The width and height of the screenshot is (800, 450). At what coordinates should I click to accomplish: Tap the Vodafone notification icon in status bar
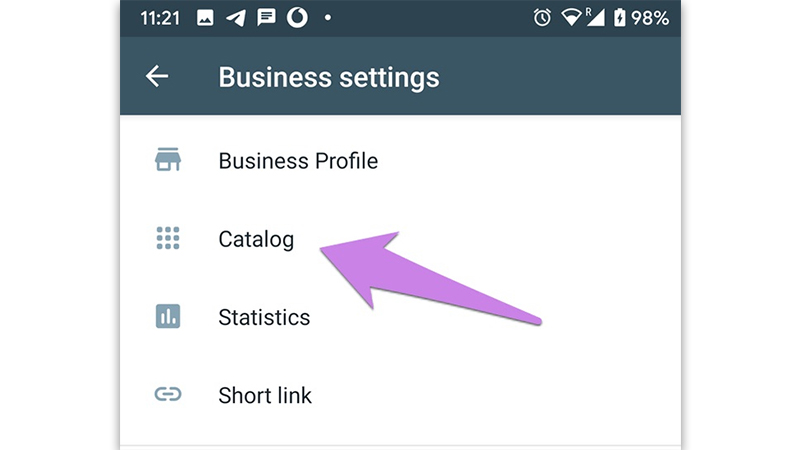tap(297, 18)
